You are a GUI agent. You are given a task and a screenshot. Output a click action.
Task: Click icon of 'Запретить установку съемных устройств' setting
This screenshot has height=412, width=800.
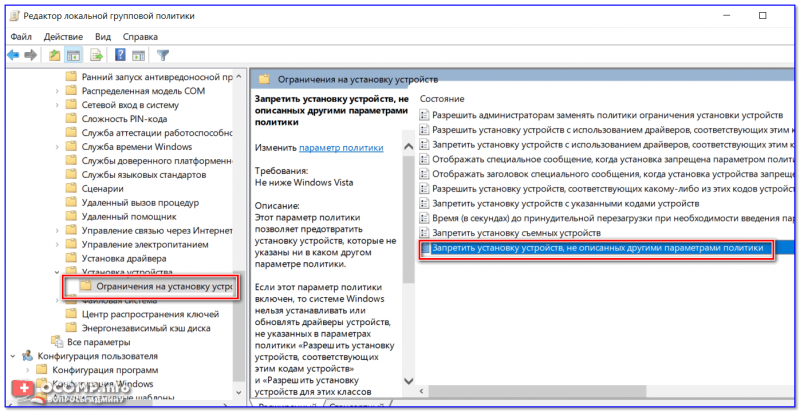[x=424, y=233]
